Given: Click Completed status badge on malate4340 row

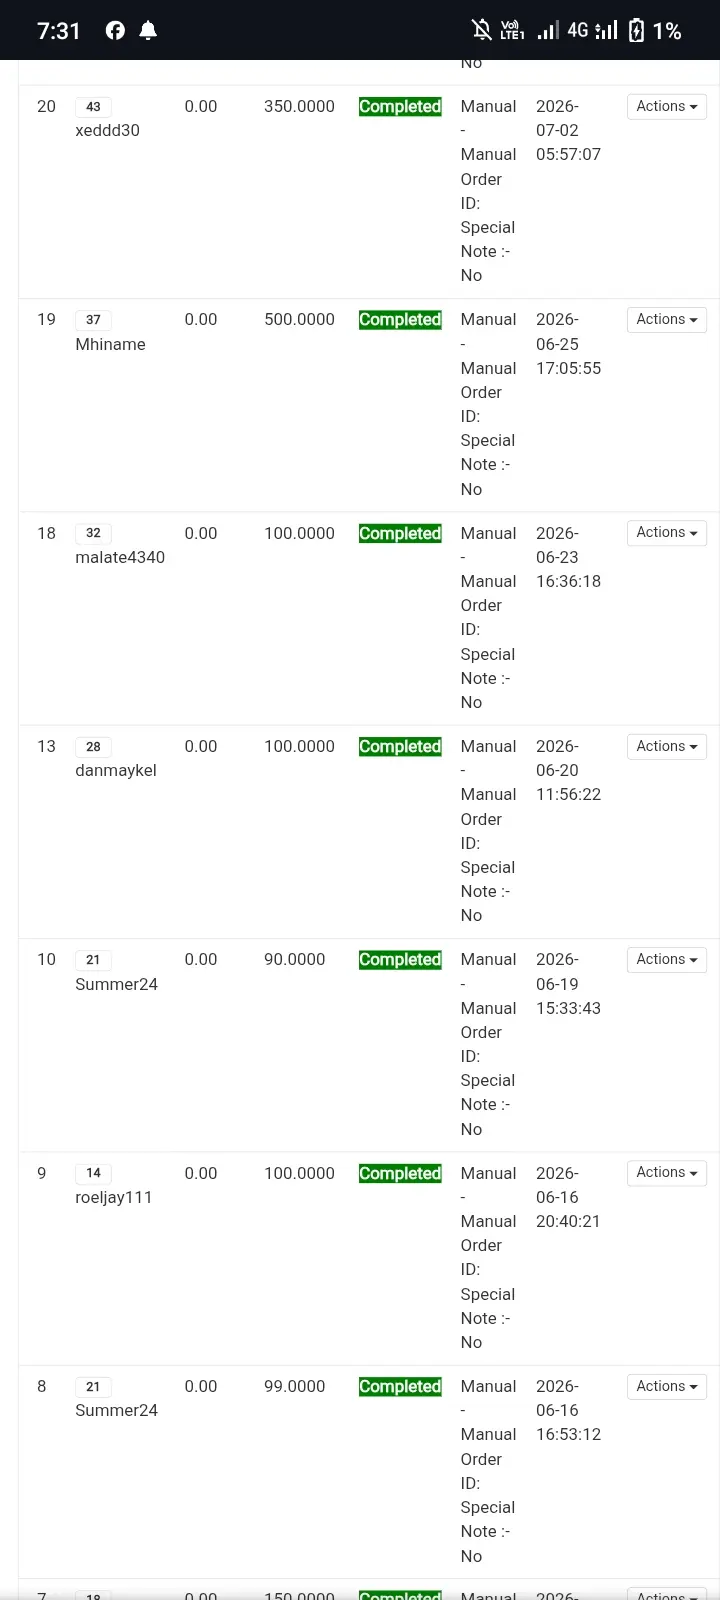Looking at the screenshot, I should 400,534.
